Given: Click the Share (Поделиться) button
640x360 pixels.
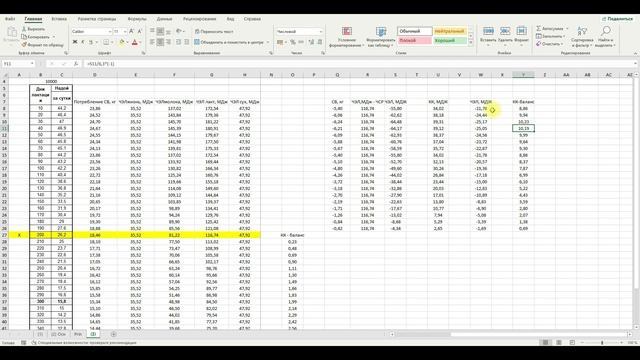Looking at the screenshot, I should pos(617,19).
